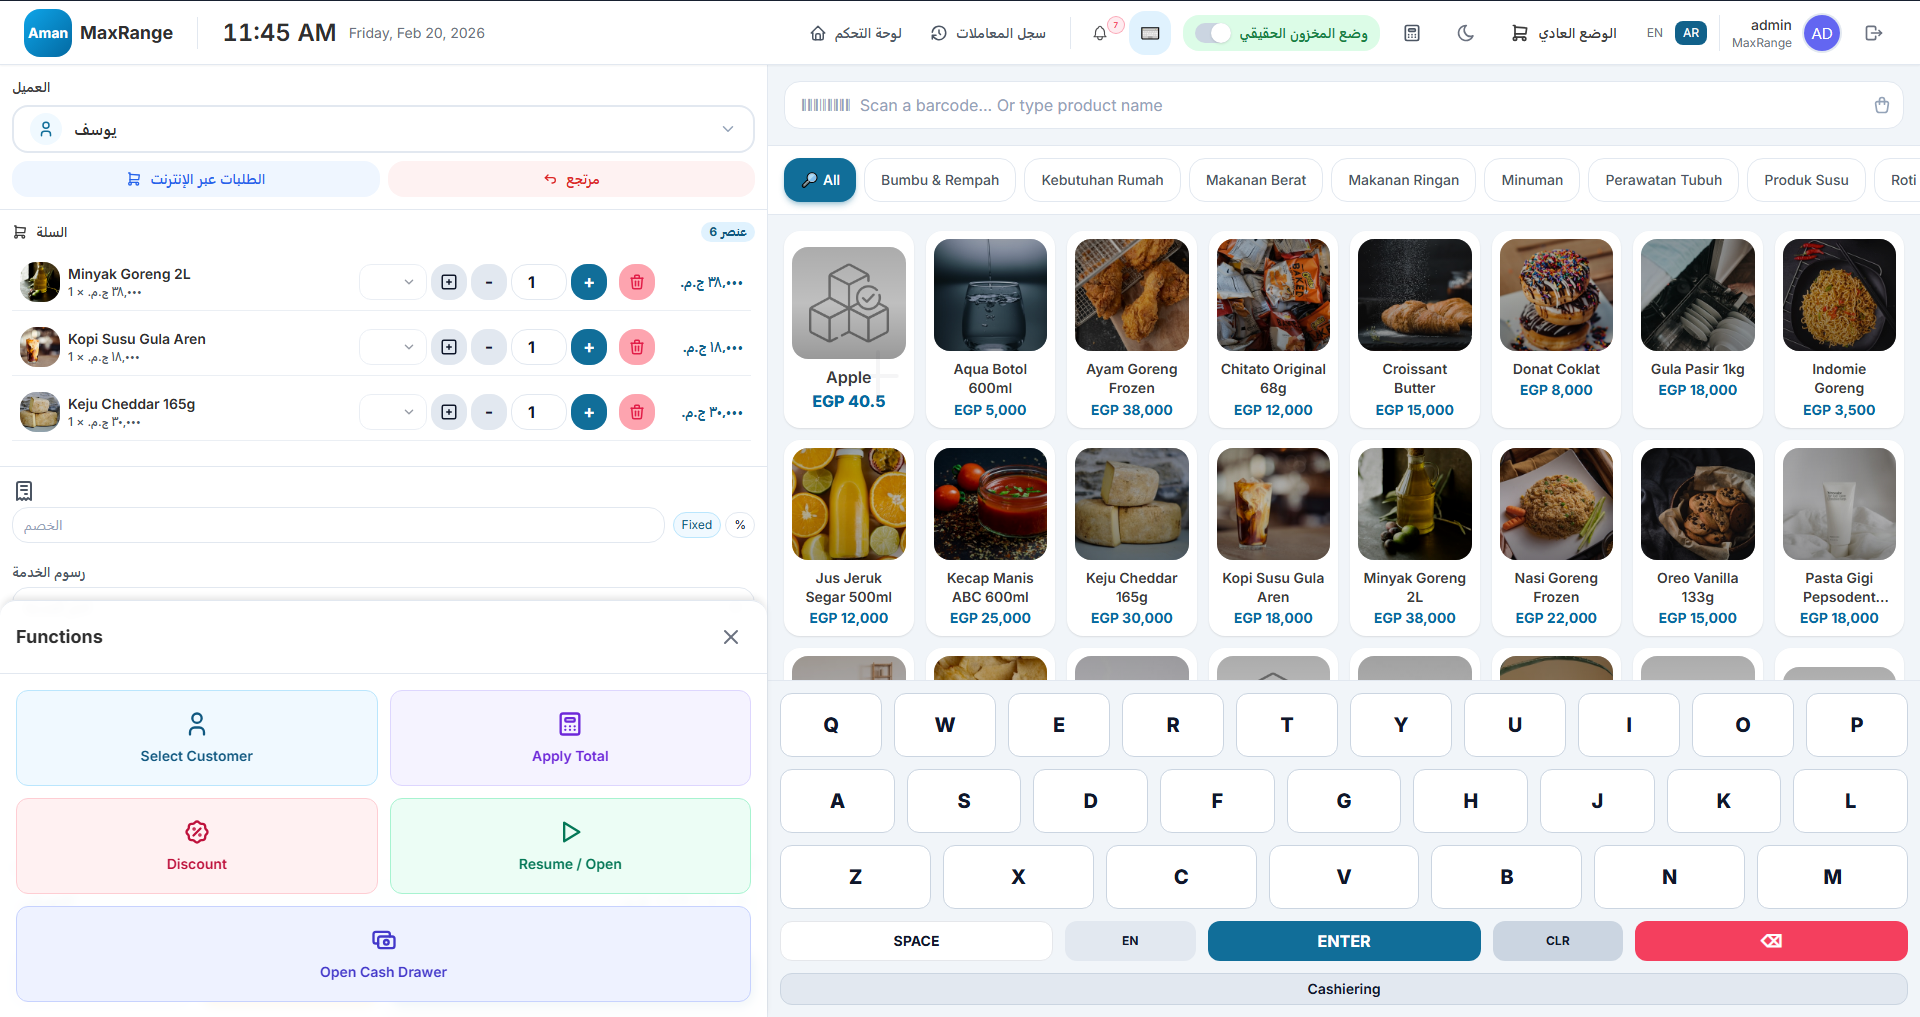Viewport: 1920px width, 1017px height.
Task: Open unit dropdown for Keju Cheddar 165g
Action: point(393,412)
